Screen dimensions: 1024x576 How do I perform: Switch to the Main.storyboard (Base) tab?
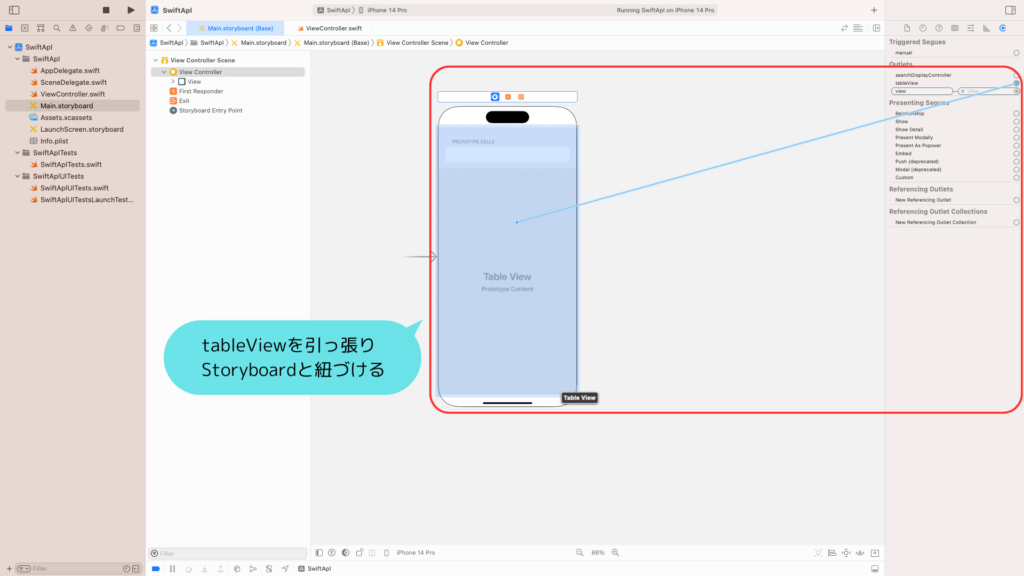pyautogui.click(x=235, y=28)
